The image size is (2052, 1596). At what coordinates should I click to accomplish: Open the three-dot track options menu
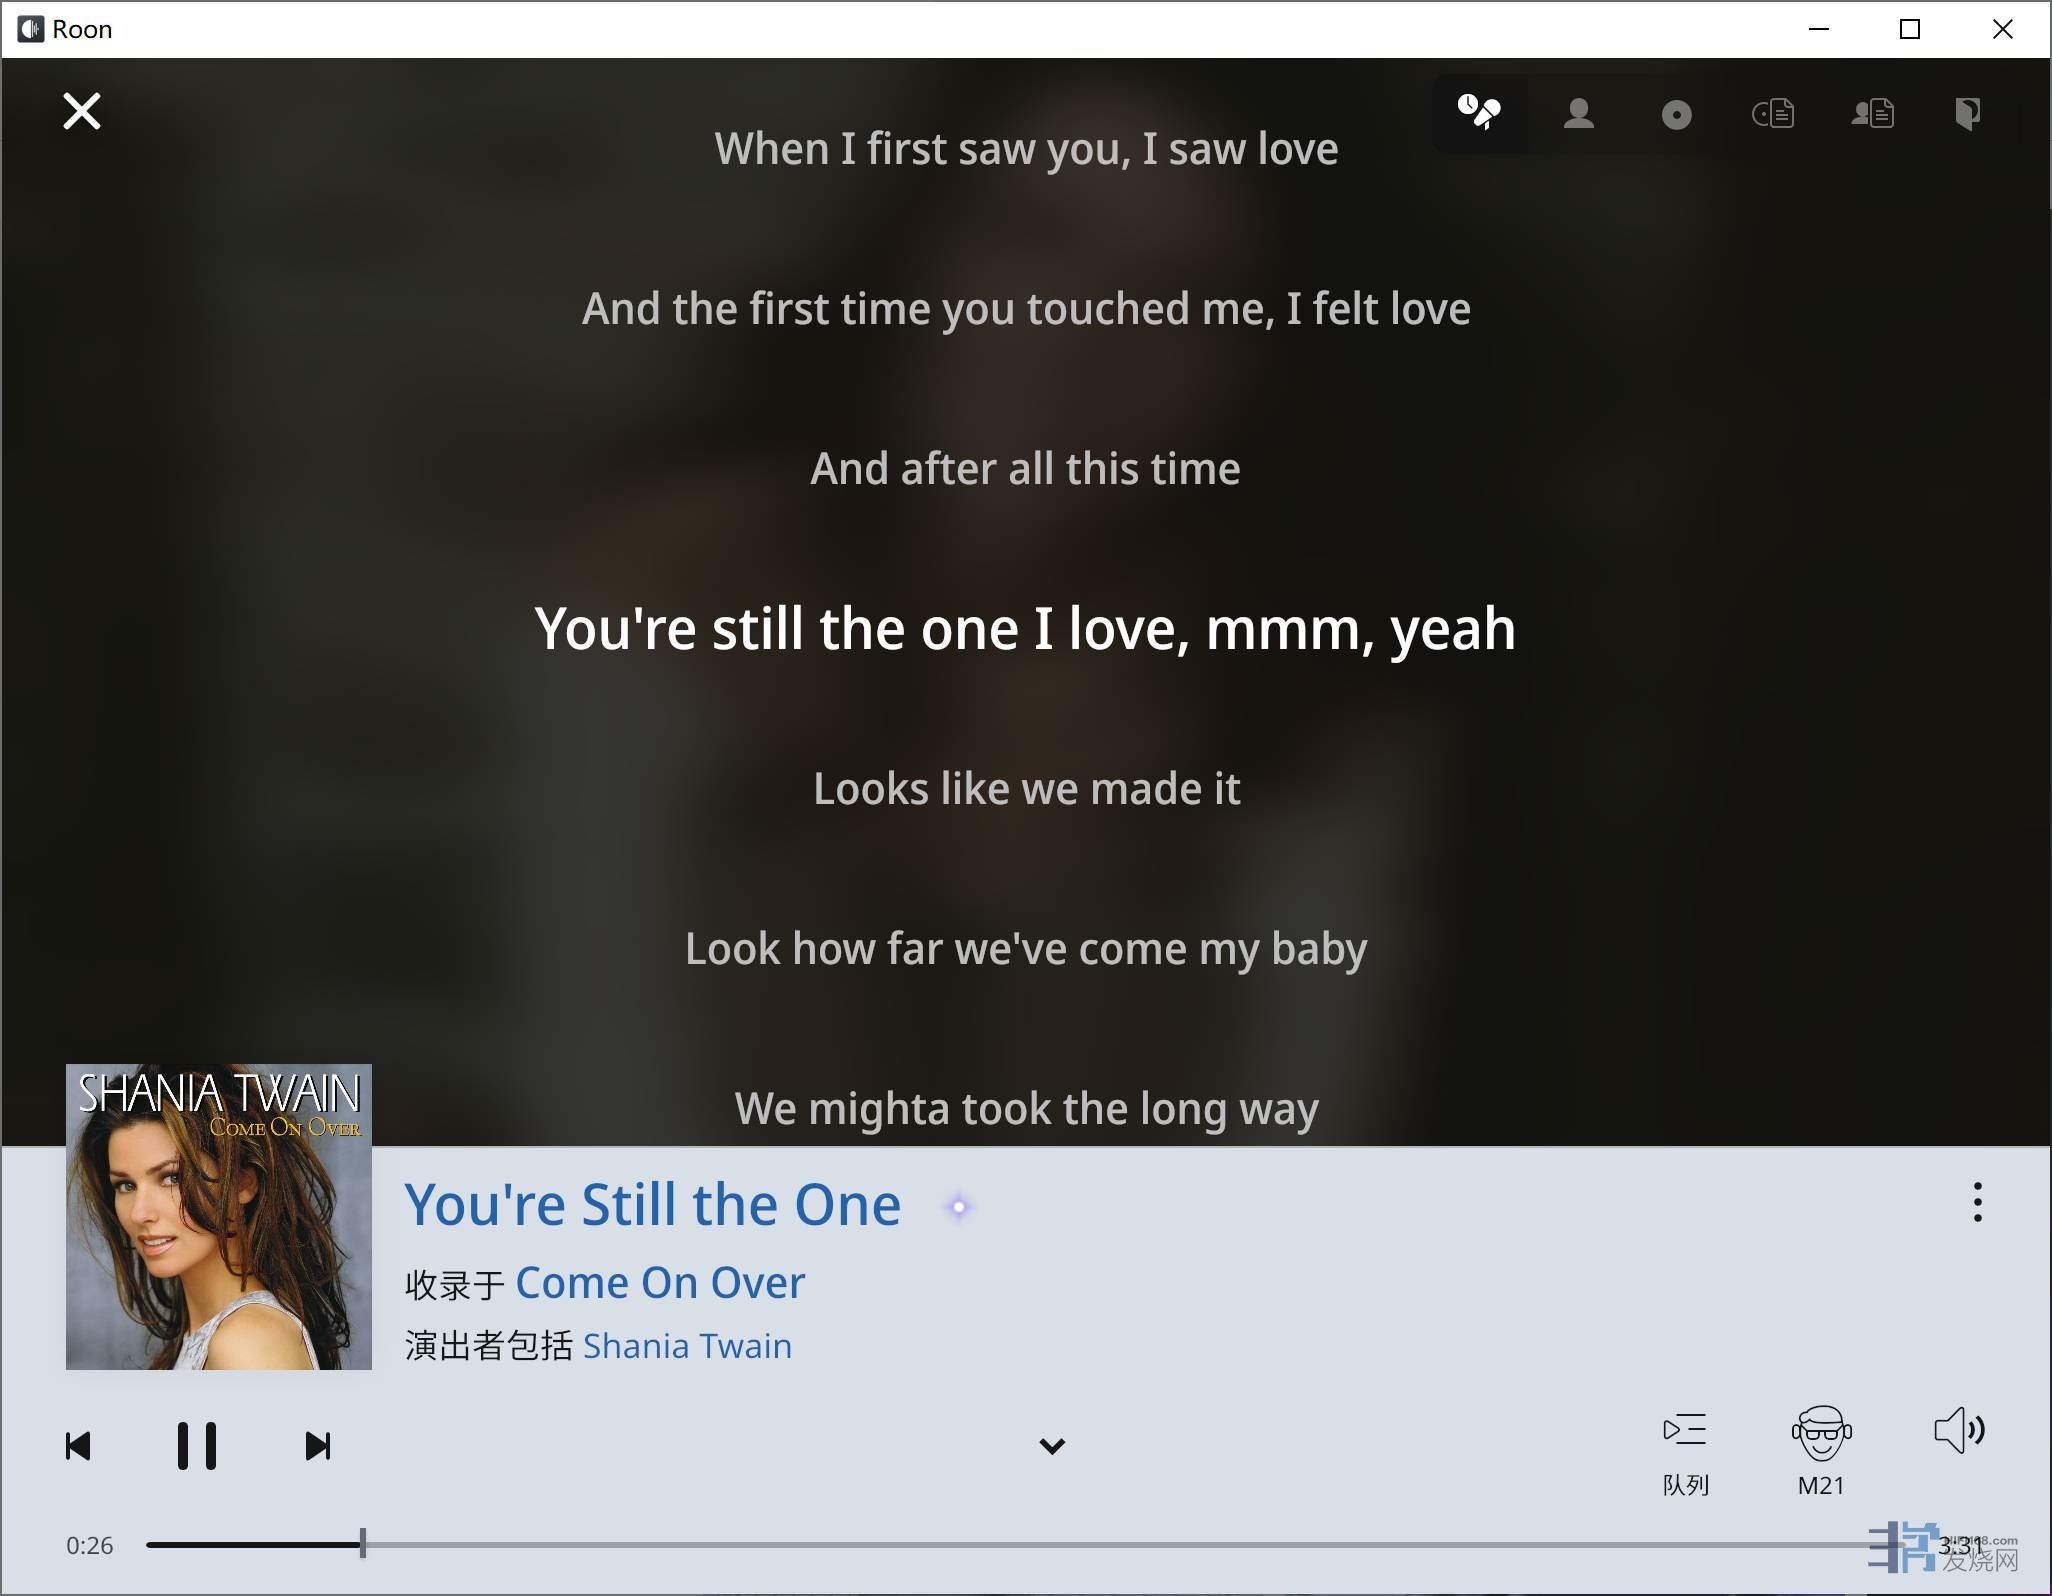1977,1202
